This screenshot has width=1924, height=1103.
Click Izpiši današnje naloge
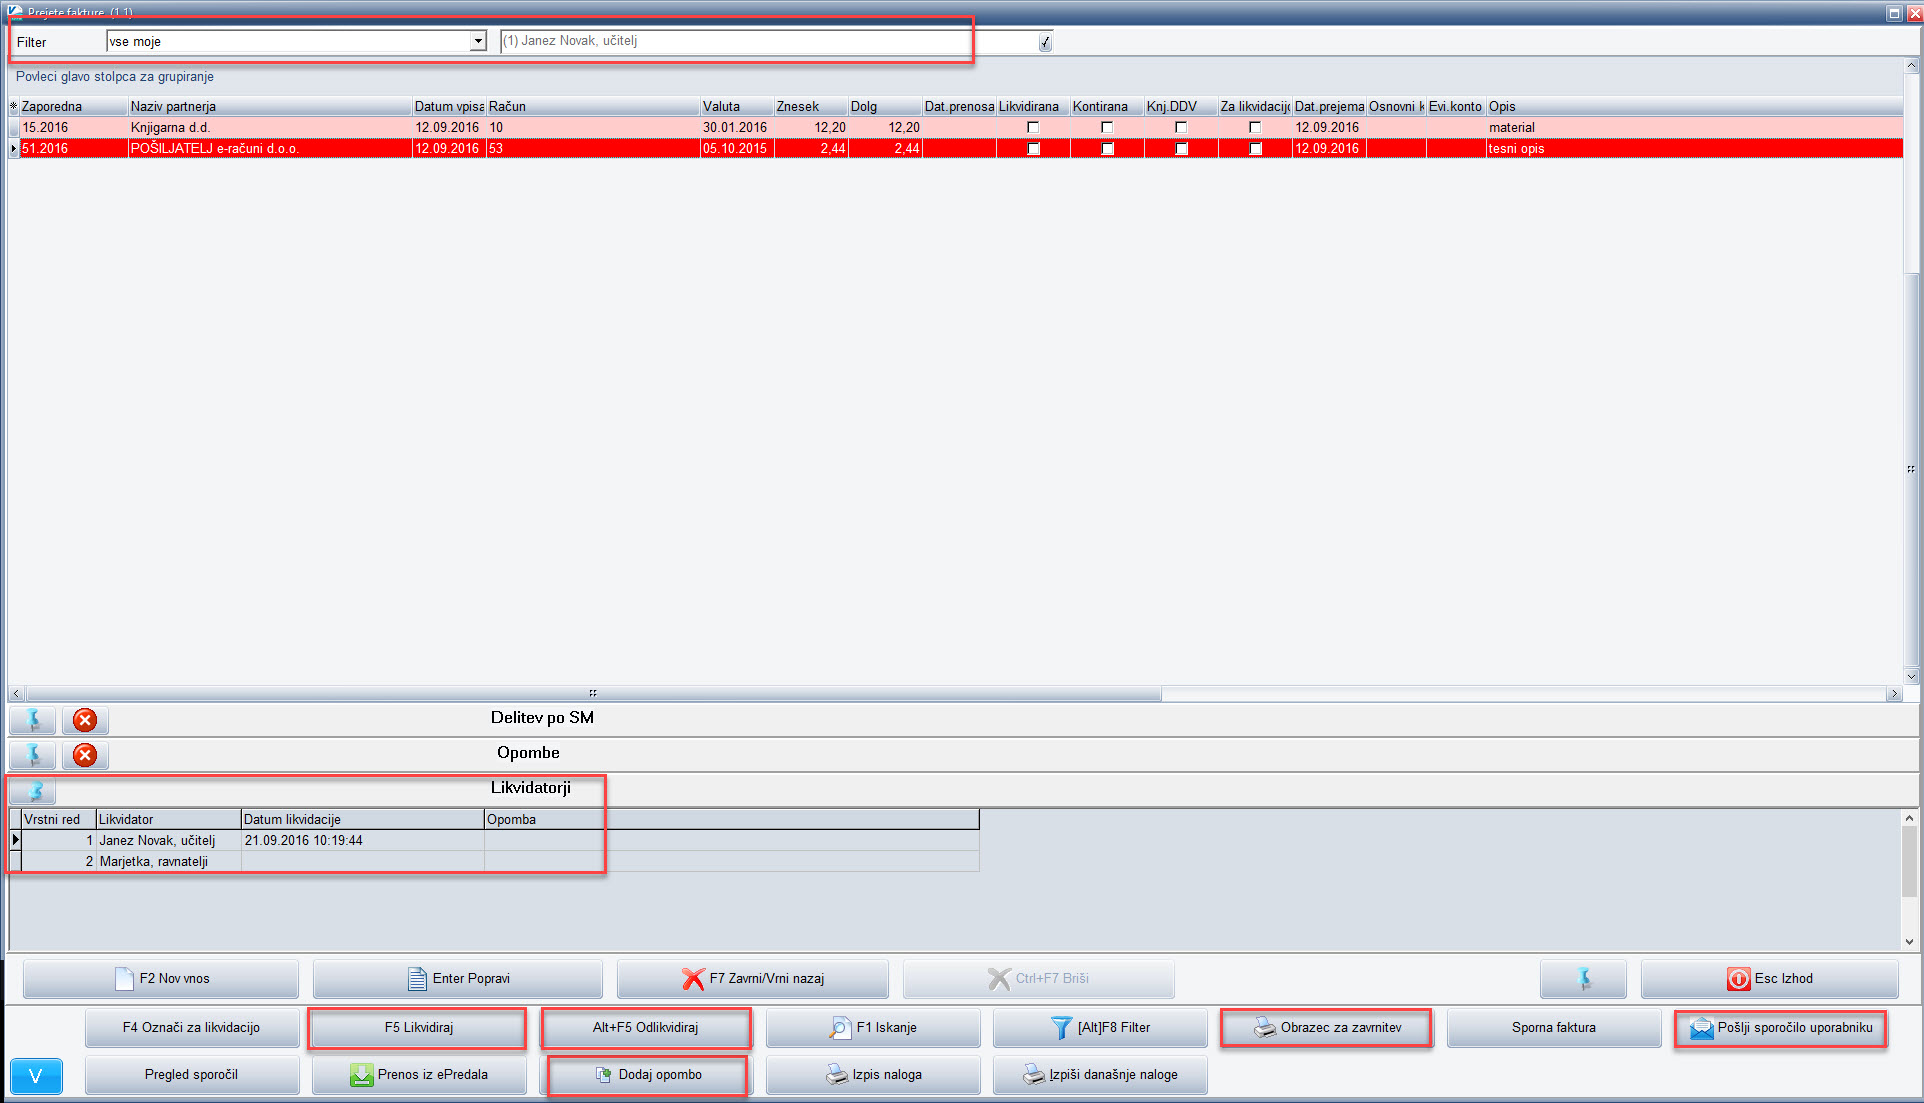click(x=1100, y=1075)
